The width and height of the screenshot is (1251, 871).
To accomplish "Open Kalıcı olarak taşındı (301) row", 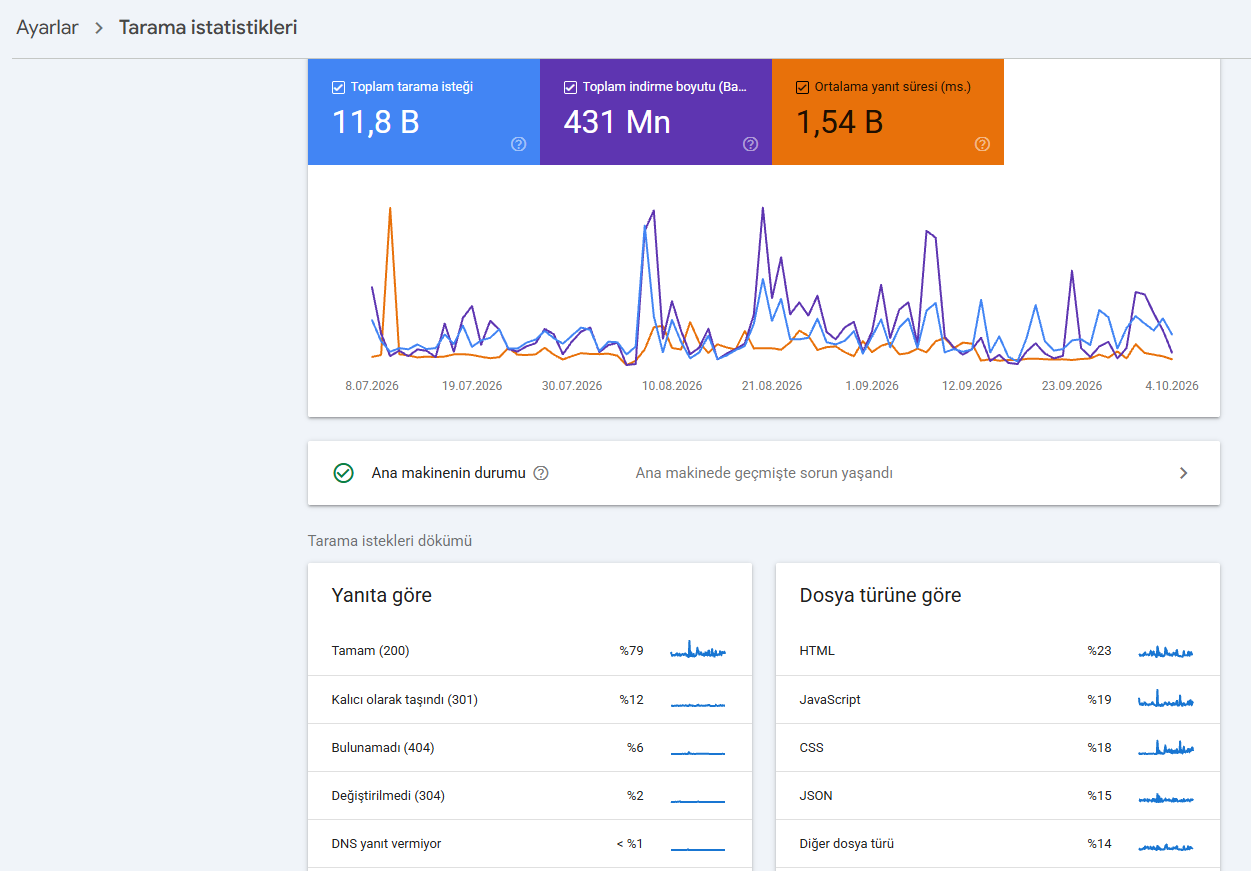I will pos(530,700).
